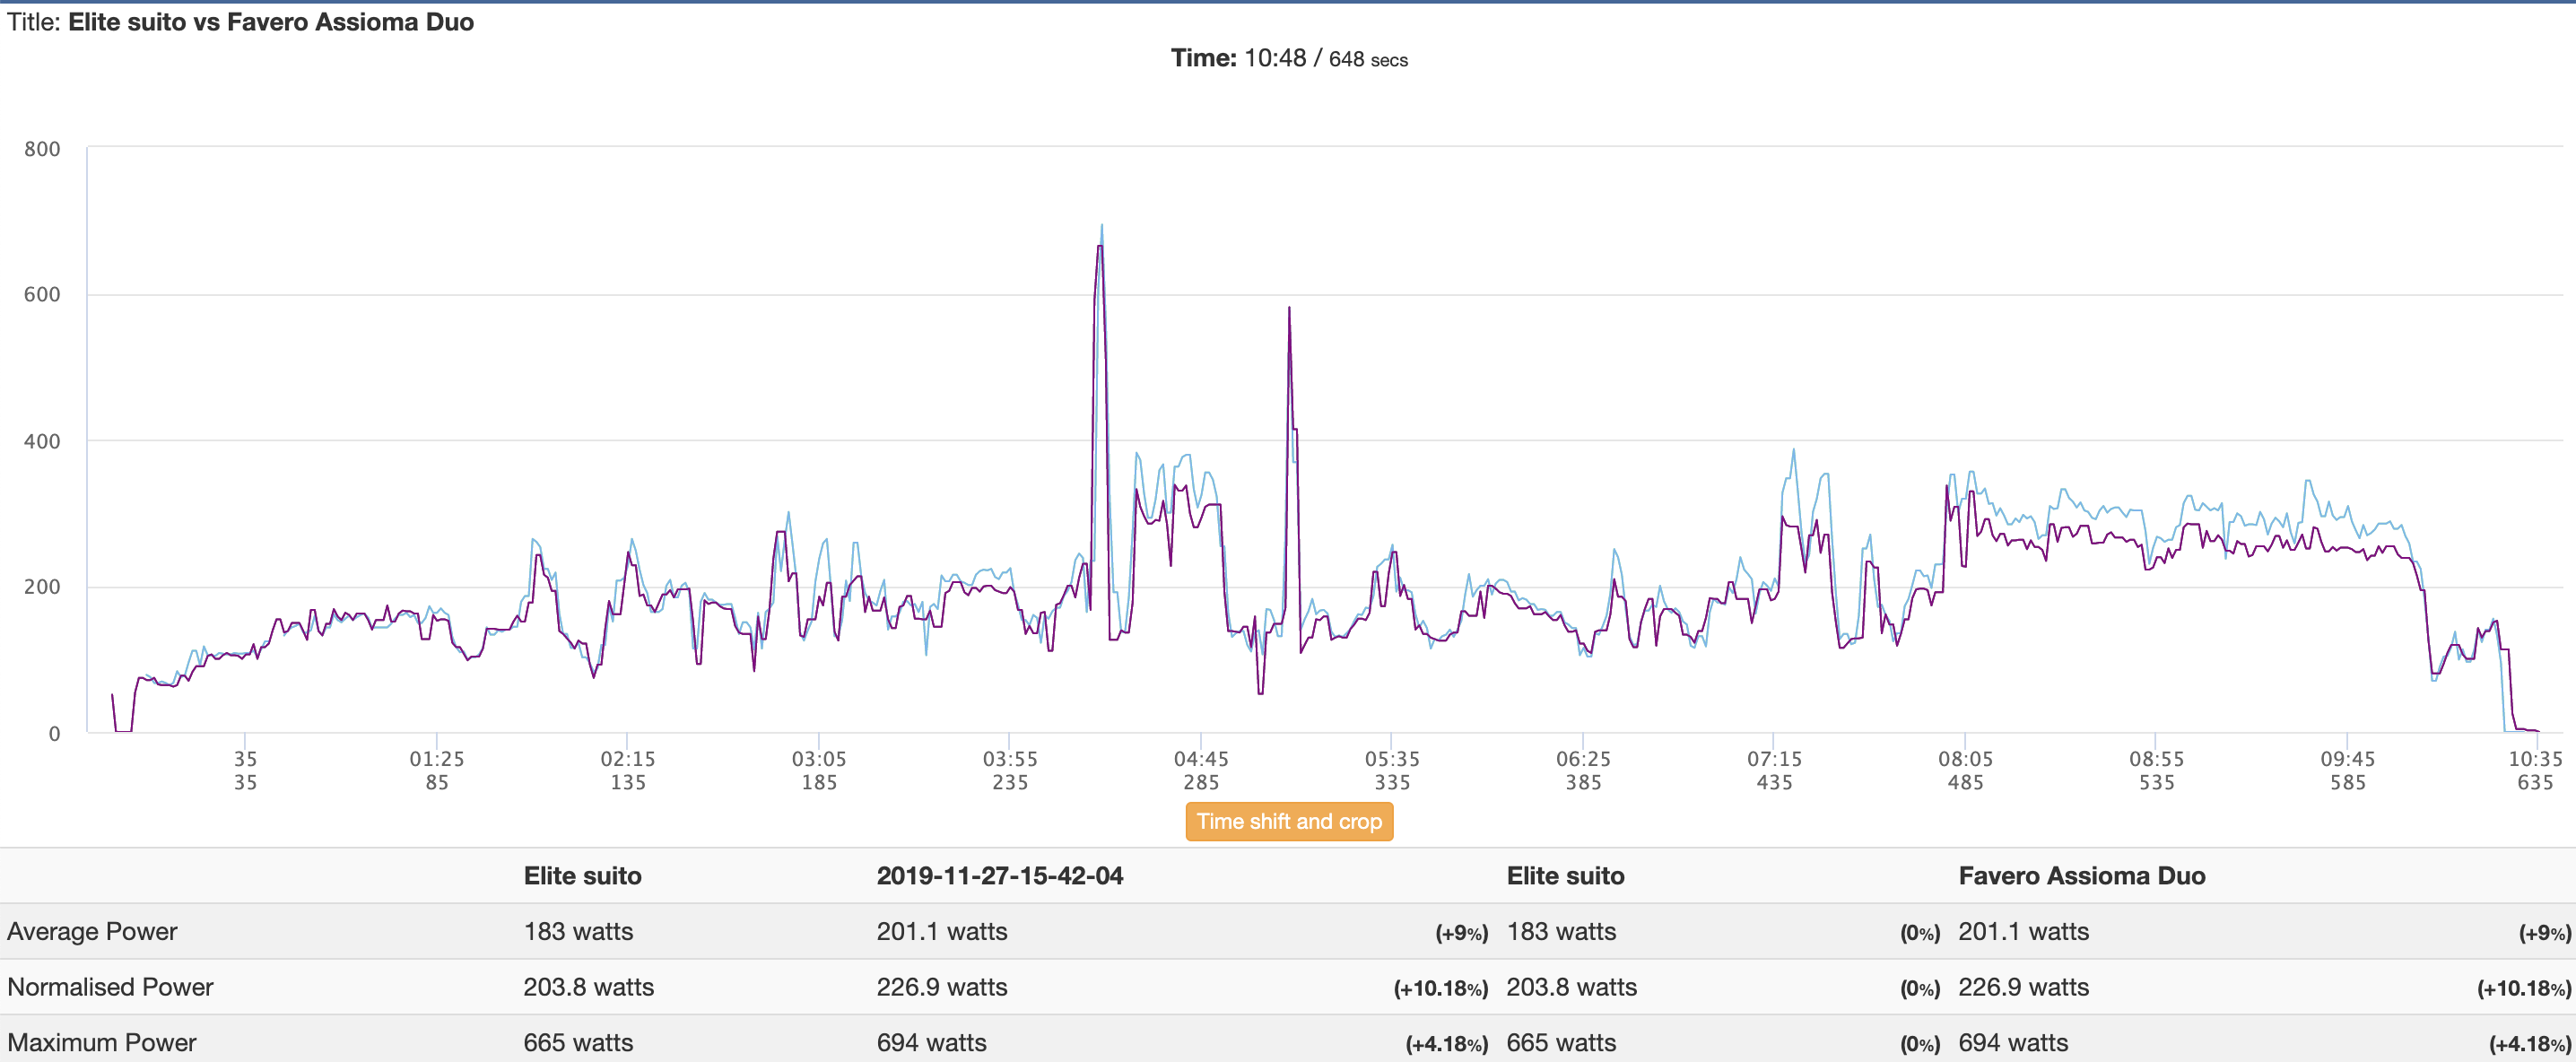
Task: Select the Favero Assioma Duo column header
Action: [2081, 876]
